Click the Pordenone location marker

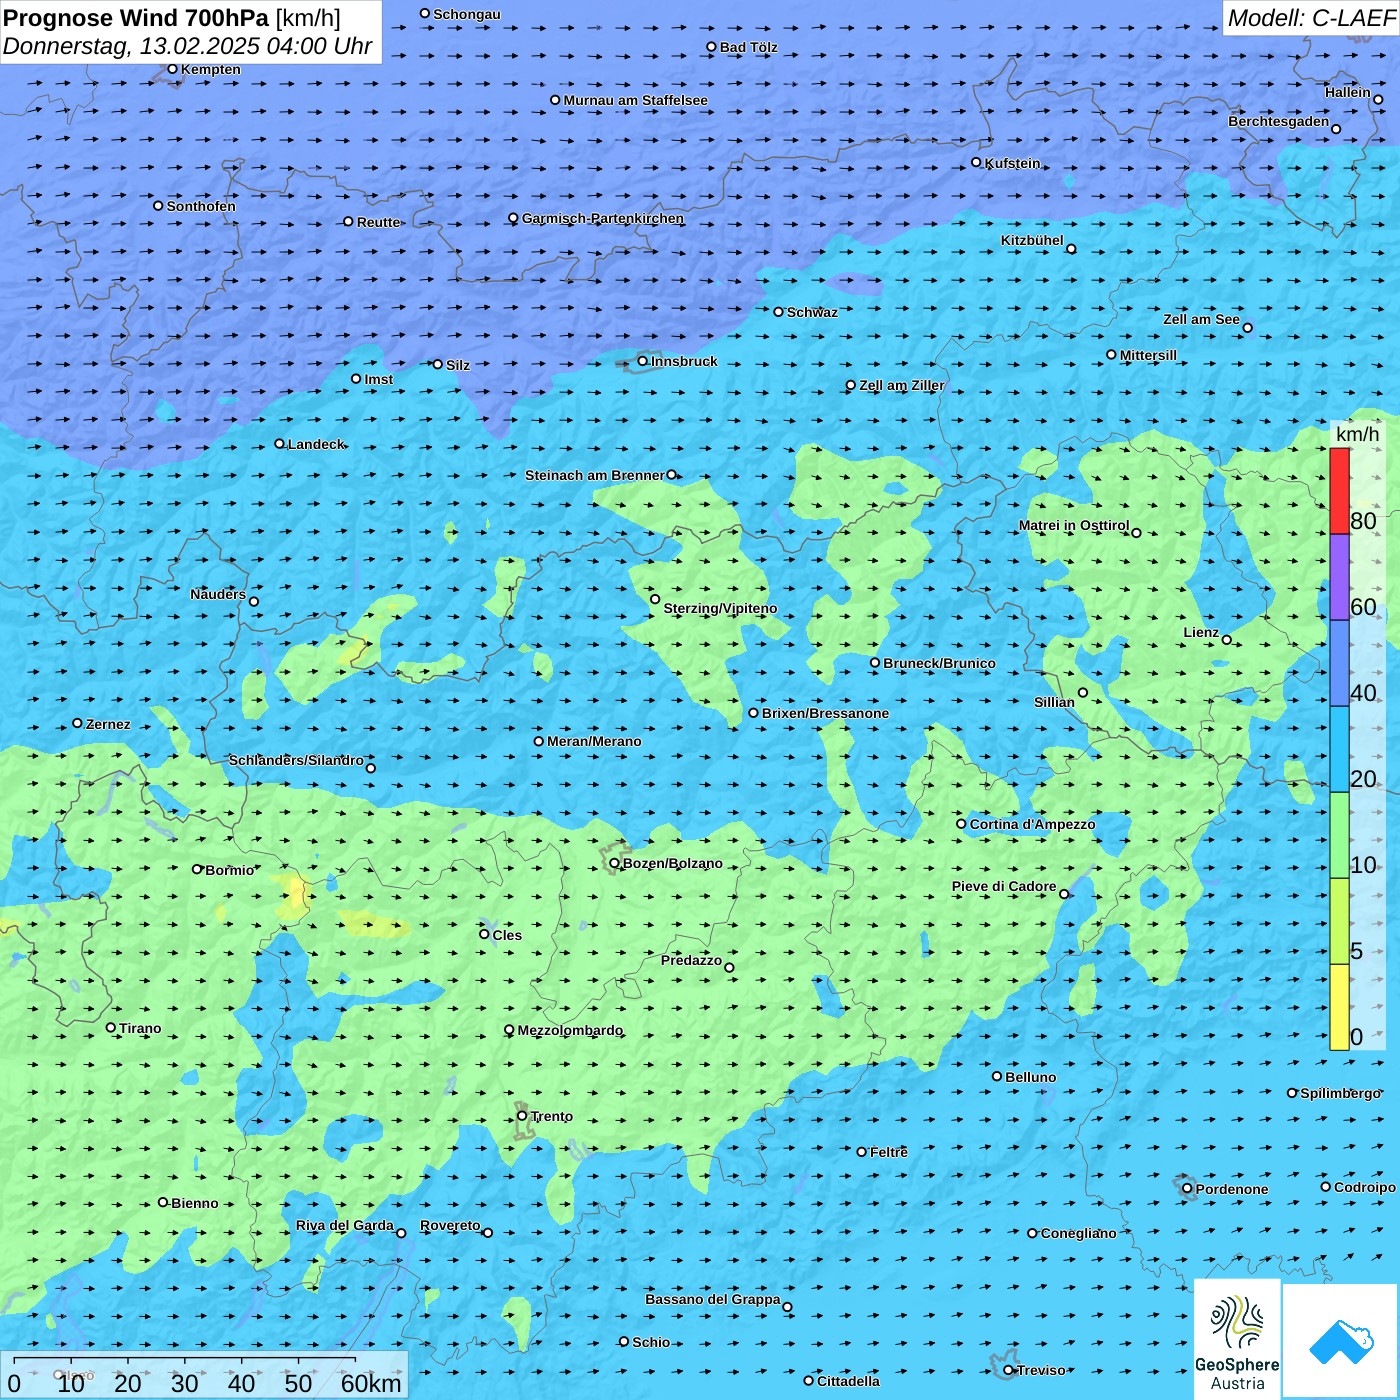(1188, 1189)
